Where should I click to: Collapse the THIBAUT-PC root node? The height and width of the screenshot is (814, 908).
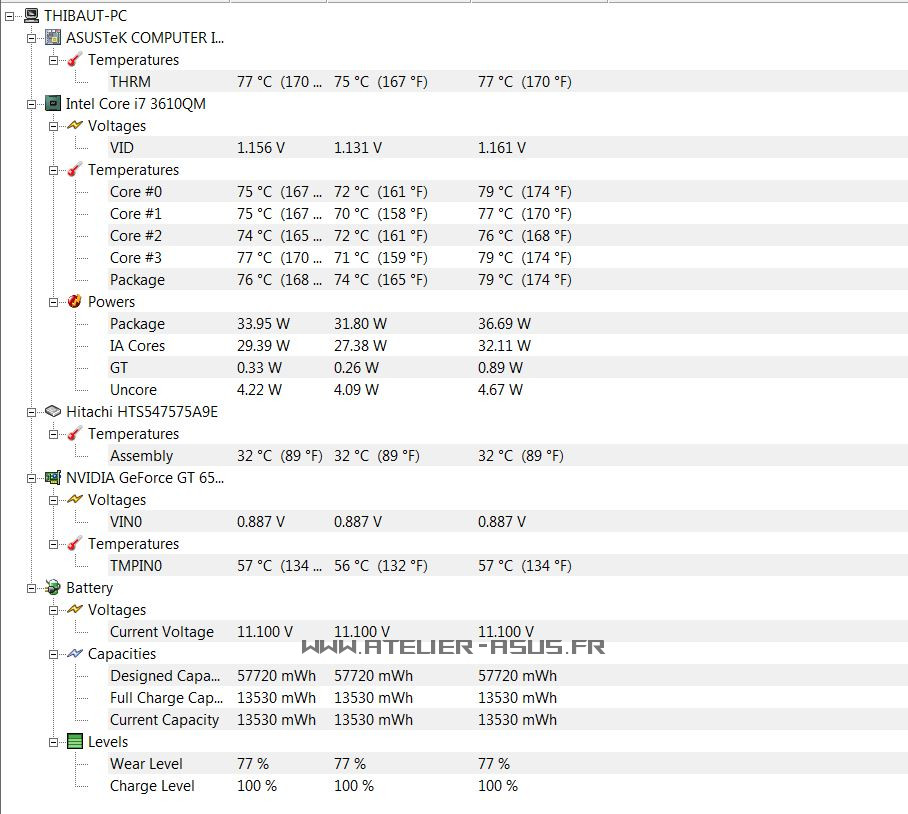tap(9, 16)
